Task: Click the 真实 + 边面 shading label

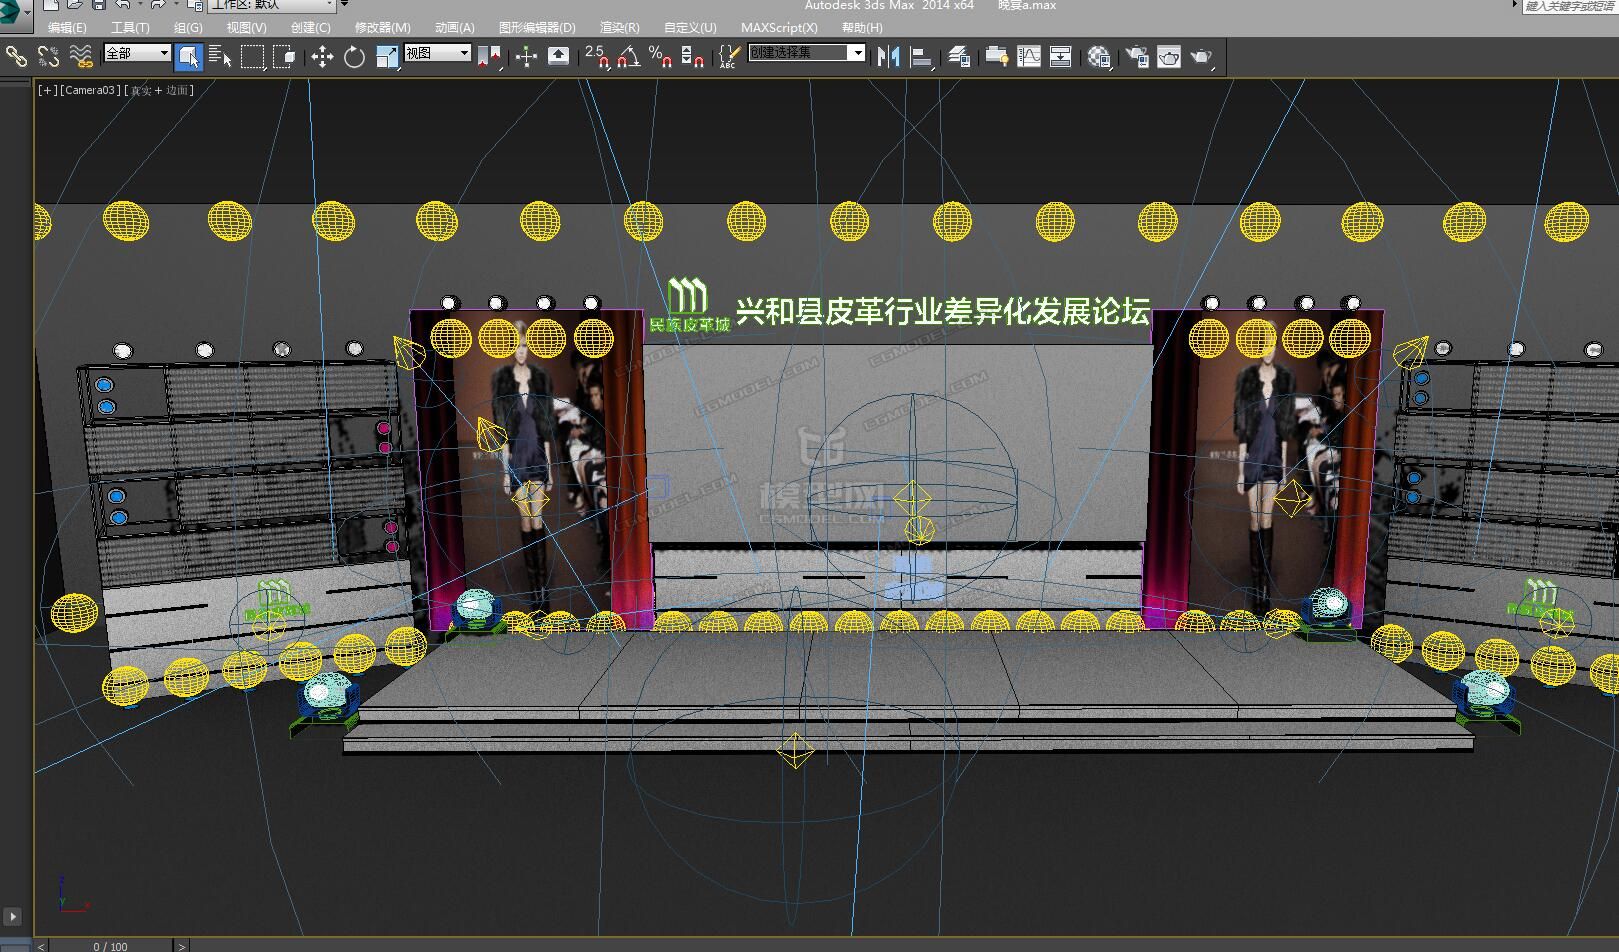Action: point(160,90)
